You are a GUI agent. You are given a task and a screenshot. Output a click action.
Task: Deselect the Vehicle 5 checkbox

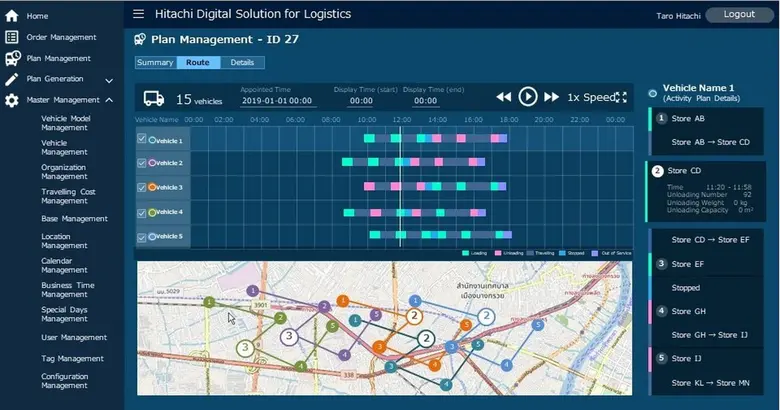click(141, 236)
